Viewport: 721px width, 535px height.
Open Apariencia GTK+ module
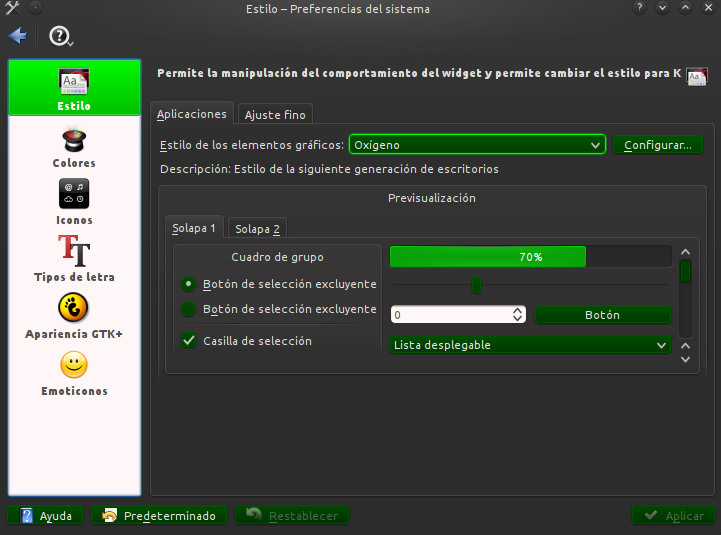coord(74,316)
